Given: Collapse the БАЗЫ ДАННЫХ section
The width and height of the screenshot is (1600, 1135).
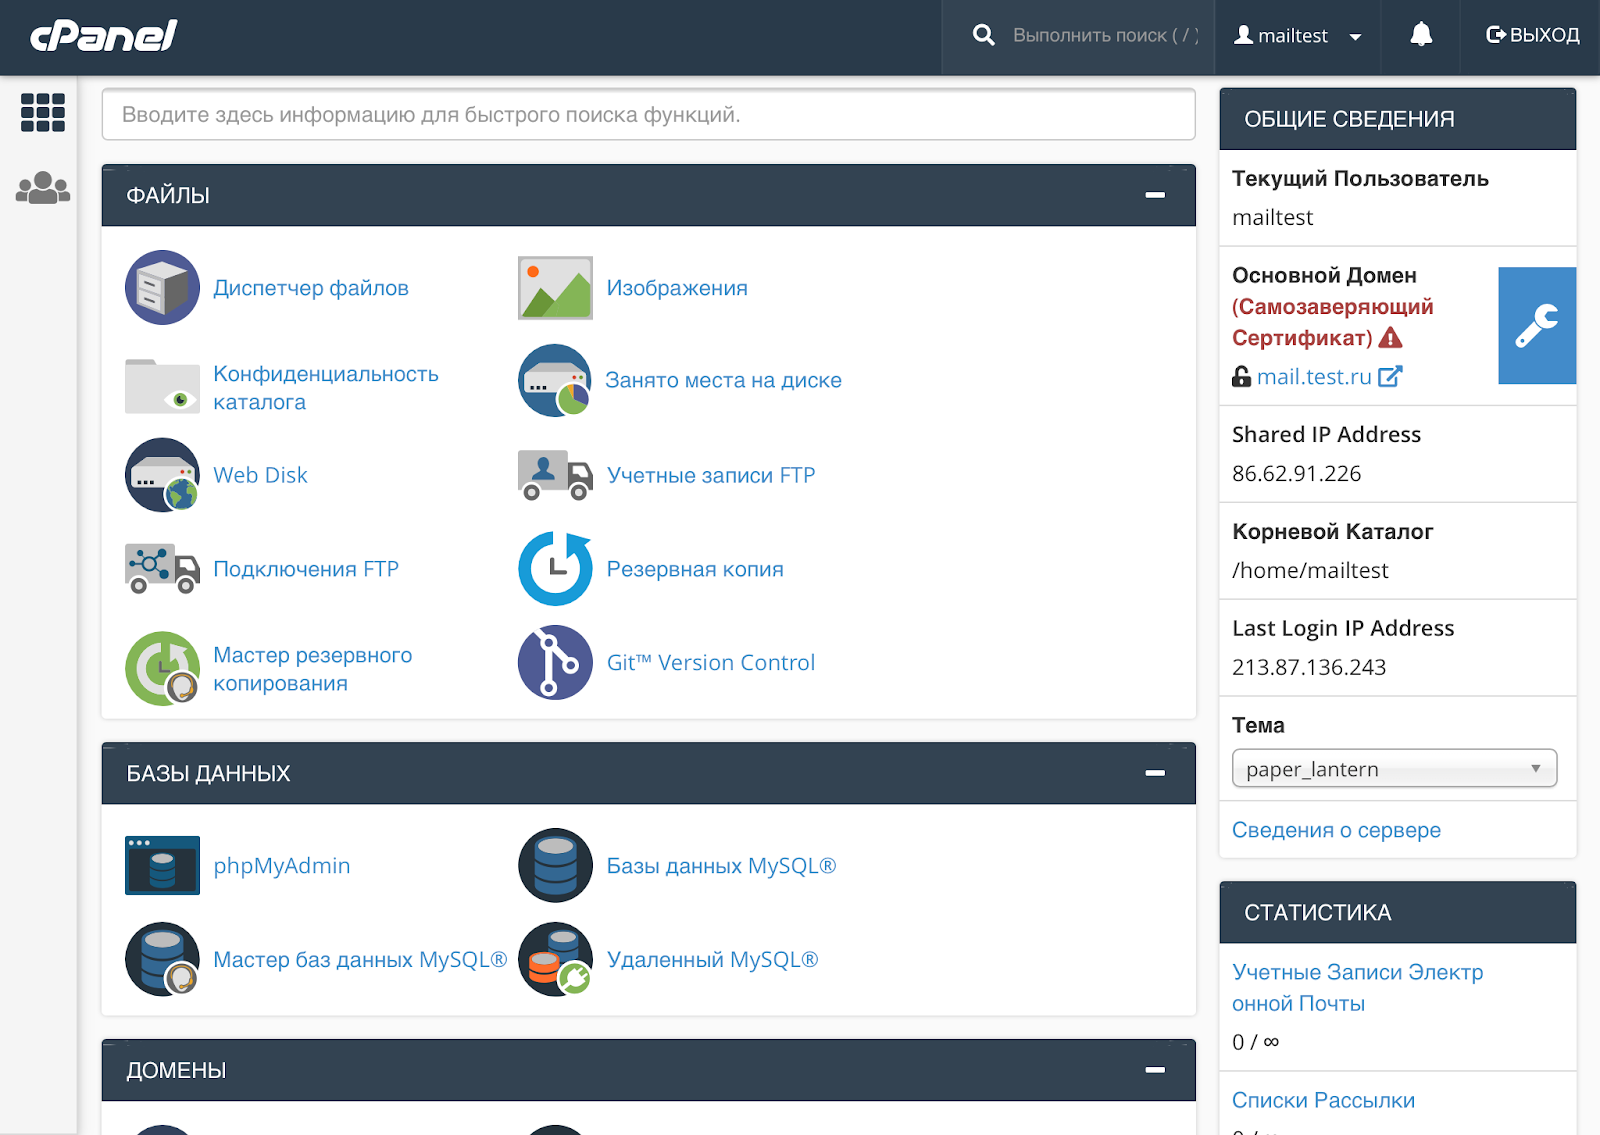Looking at the screenshot, I should point(1155,773).
